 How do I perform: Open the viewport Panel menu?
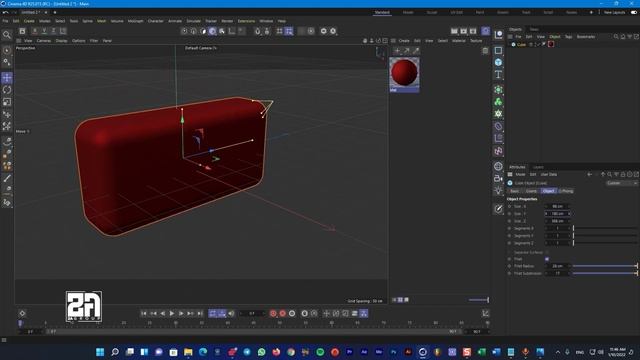[x=107, y=41]
